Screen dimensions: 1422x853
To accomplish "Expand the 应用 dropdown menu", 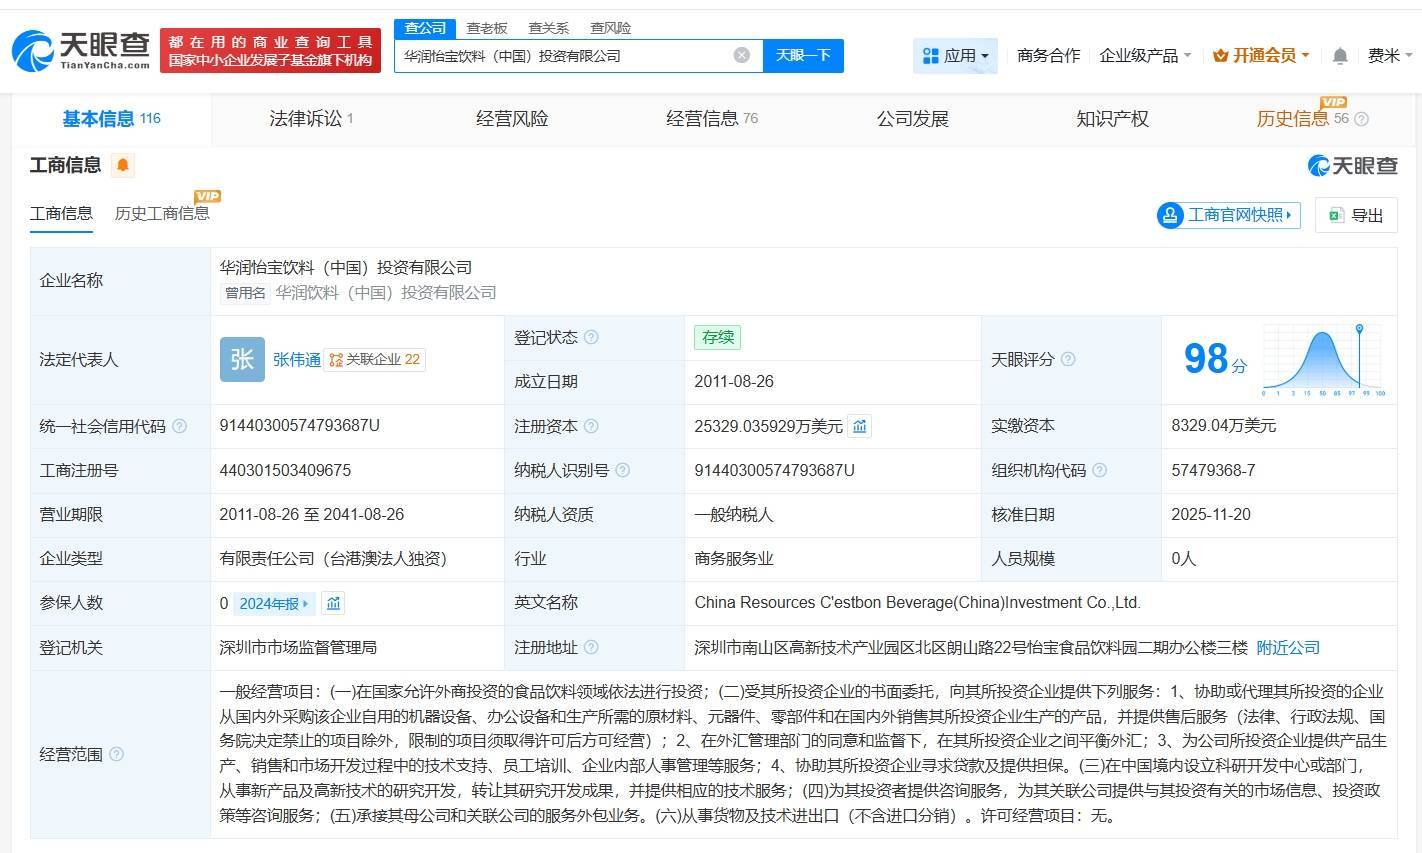I will point(956,56).
